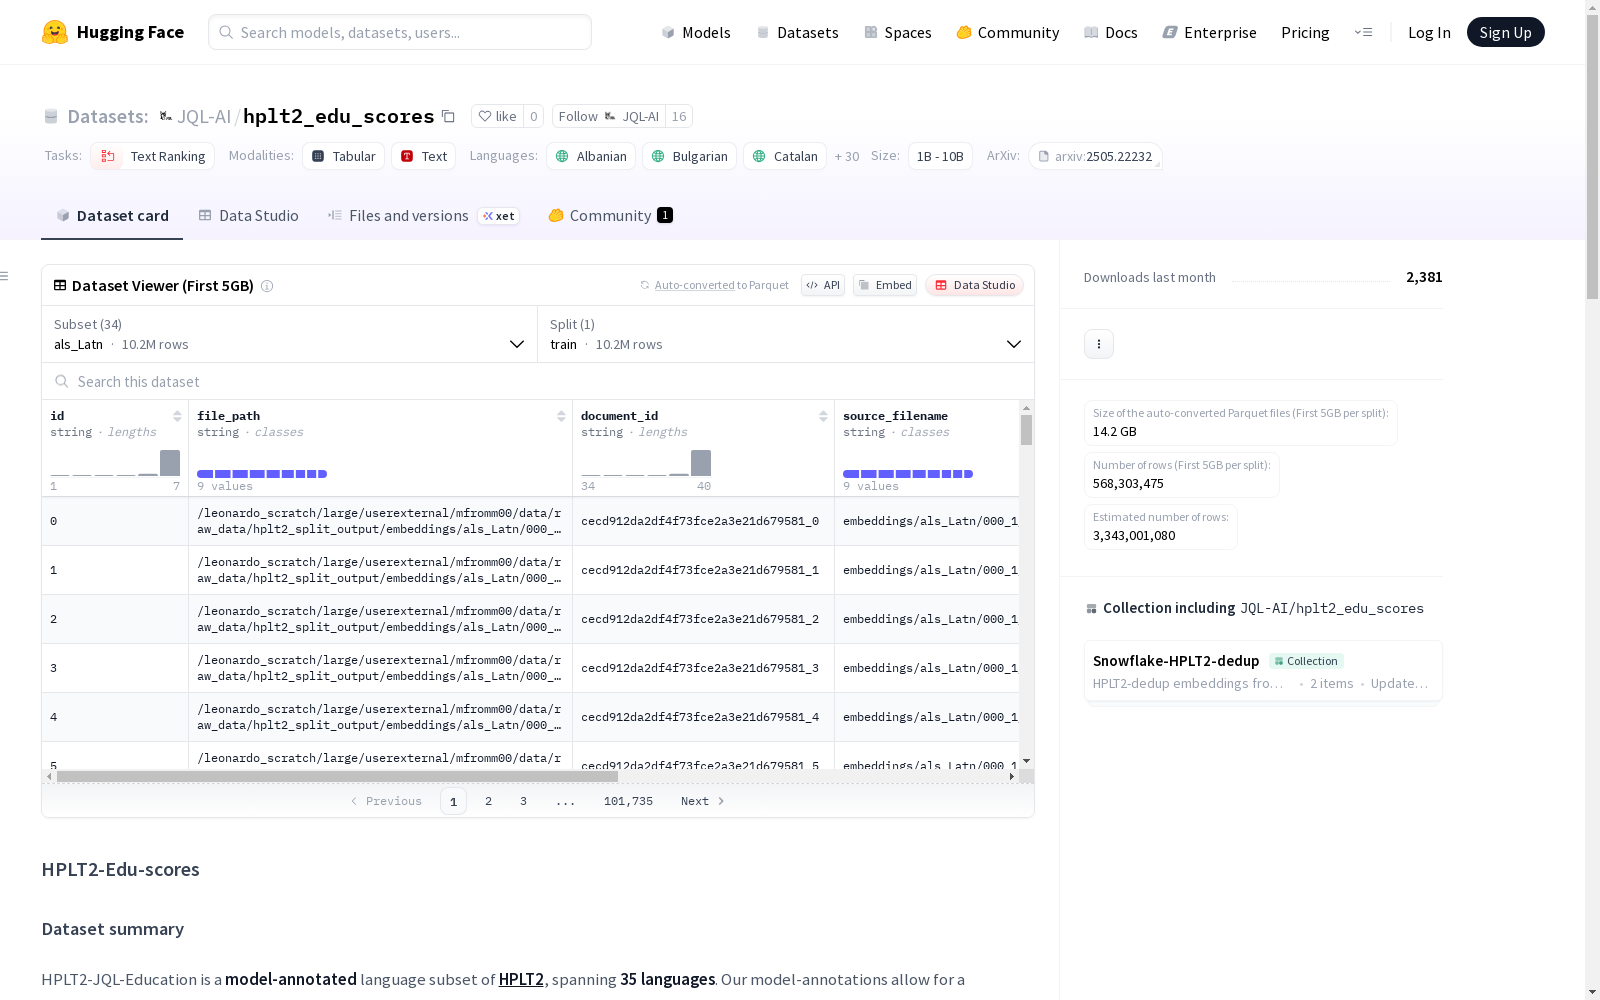This screenshot has width=1600, height=1000.
Task: Show the +30 more languages
Action: pos(847,156)
